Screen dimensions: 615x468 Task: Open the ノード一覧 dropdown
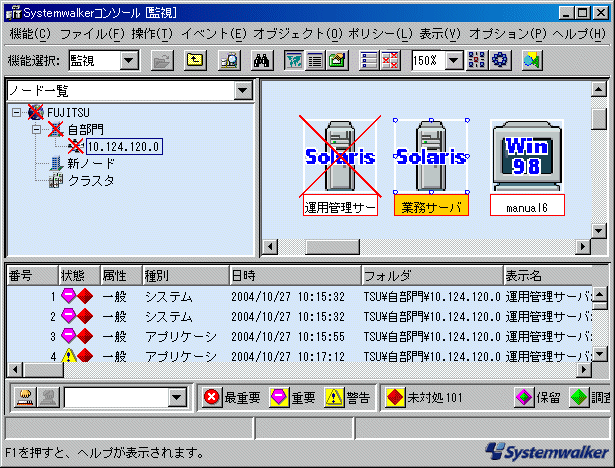click(243, 91)
